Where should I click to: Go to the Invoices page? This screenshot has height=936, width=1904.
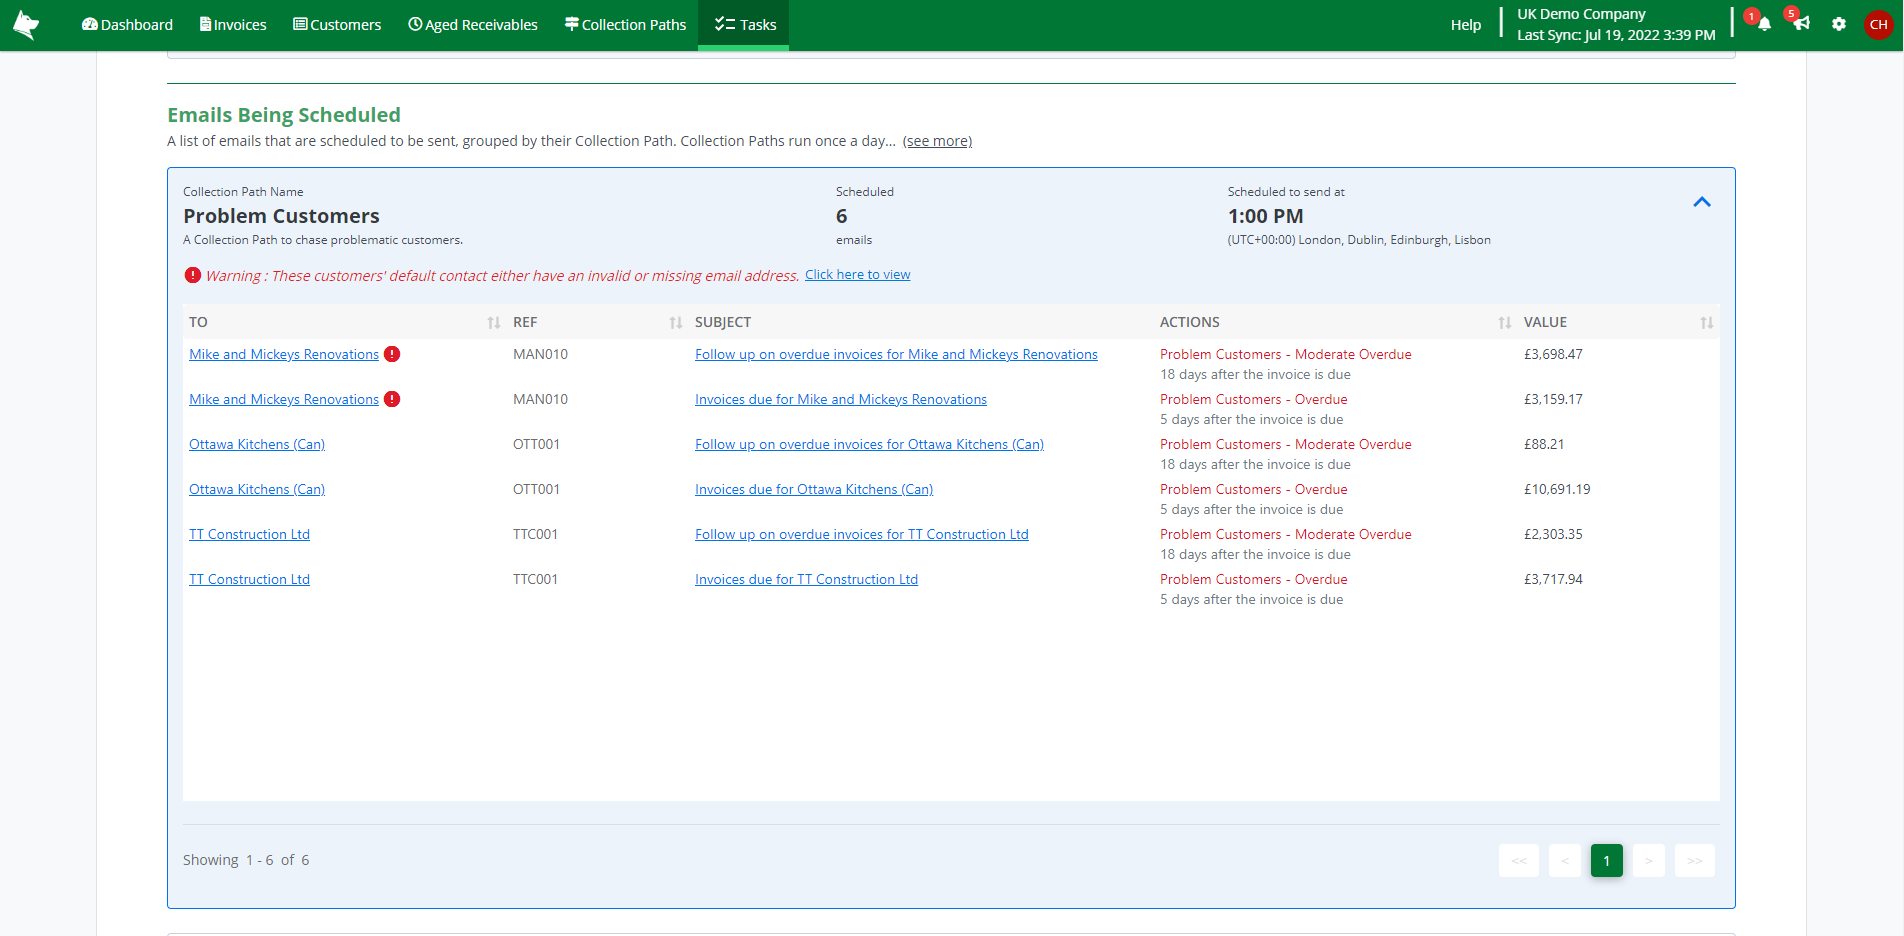(233, 25)
